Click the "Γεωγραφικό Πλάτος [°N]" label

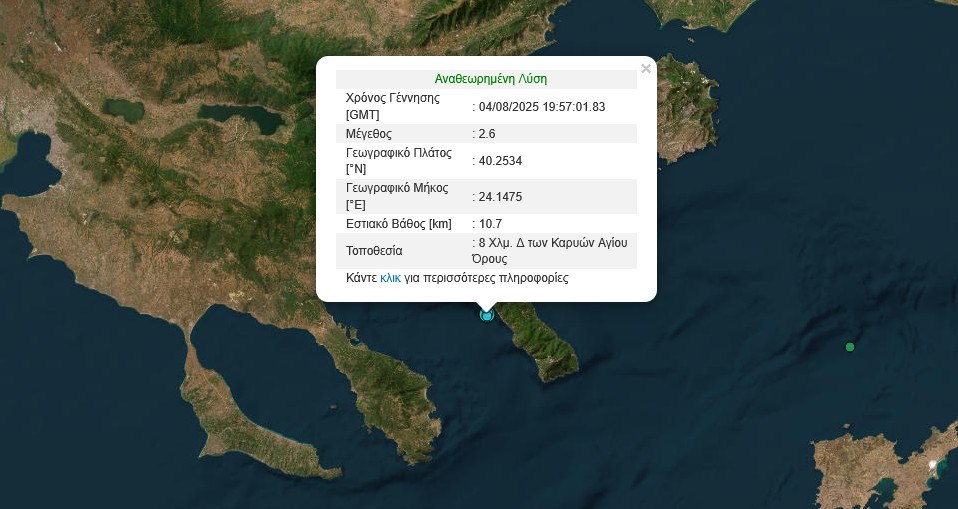[398, 161]
